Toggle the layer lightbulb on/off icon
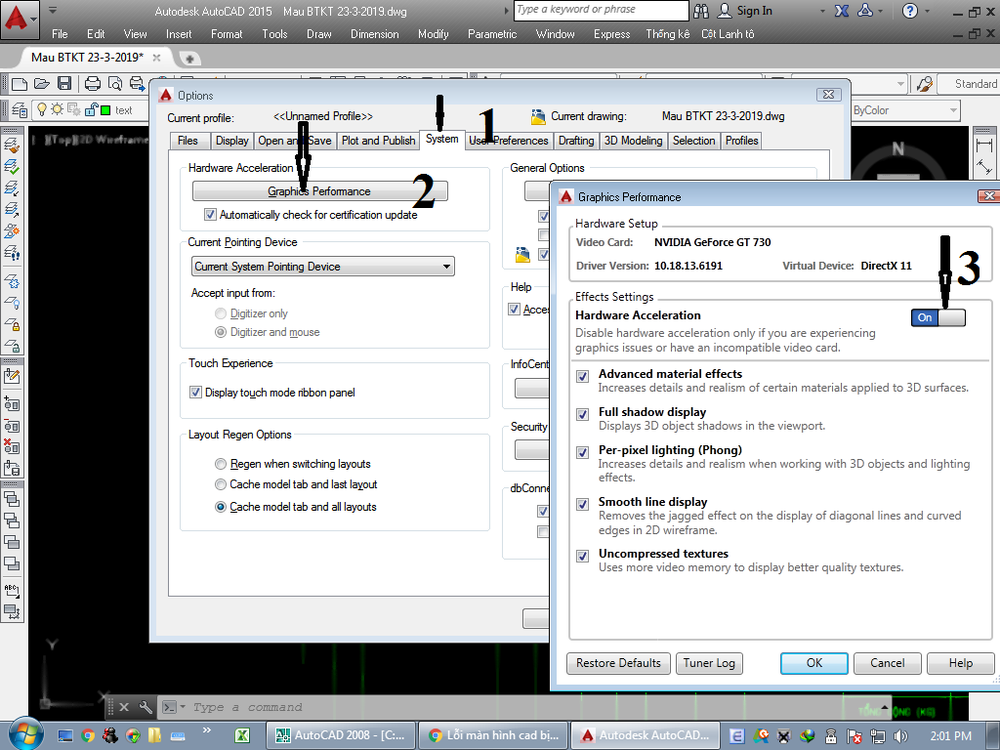This screenshot has height=750, width=1000. tap(41, 110)
